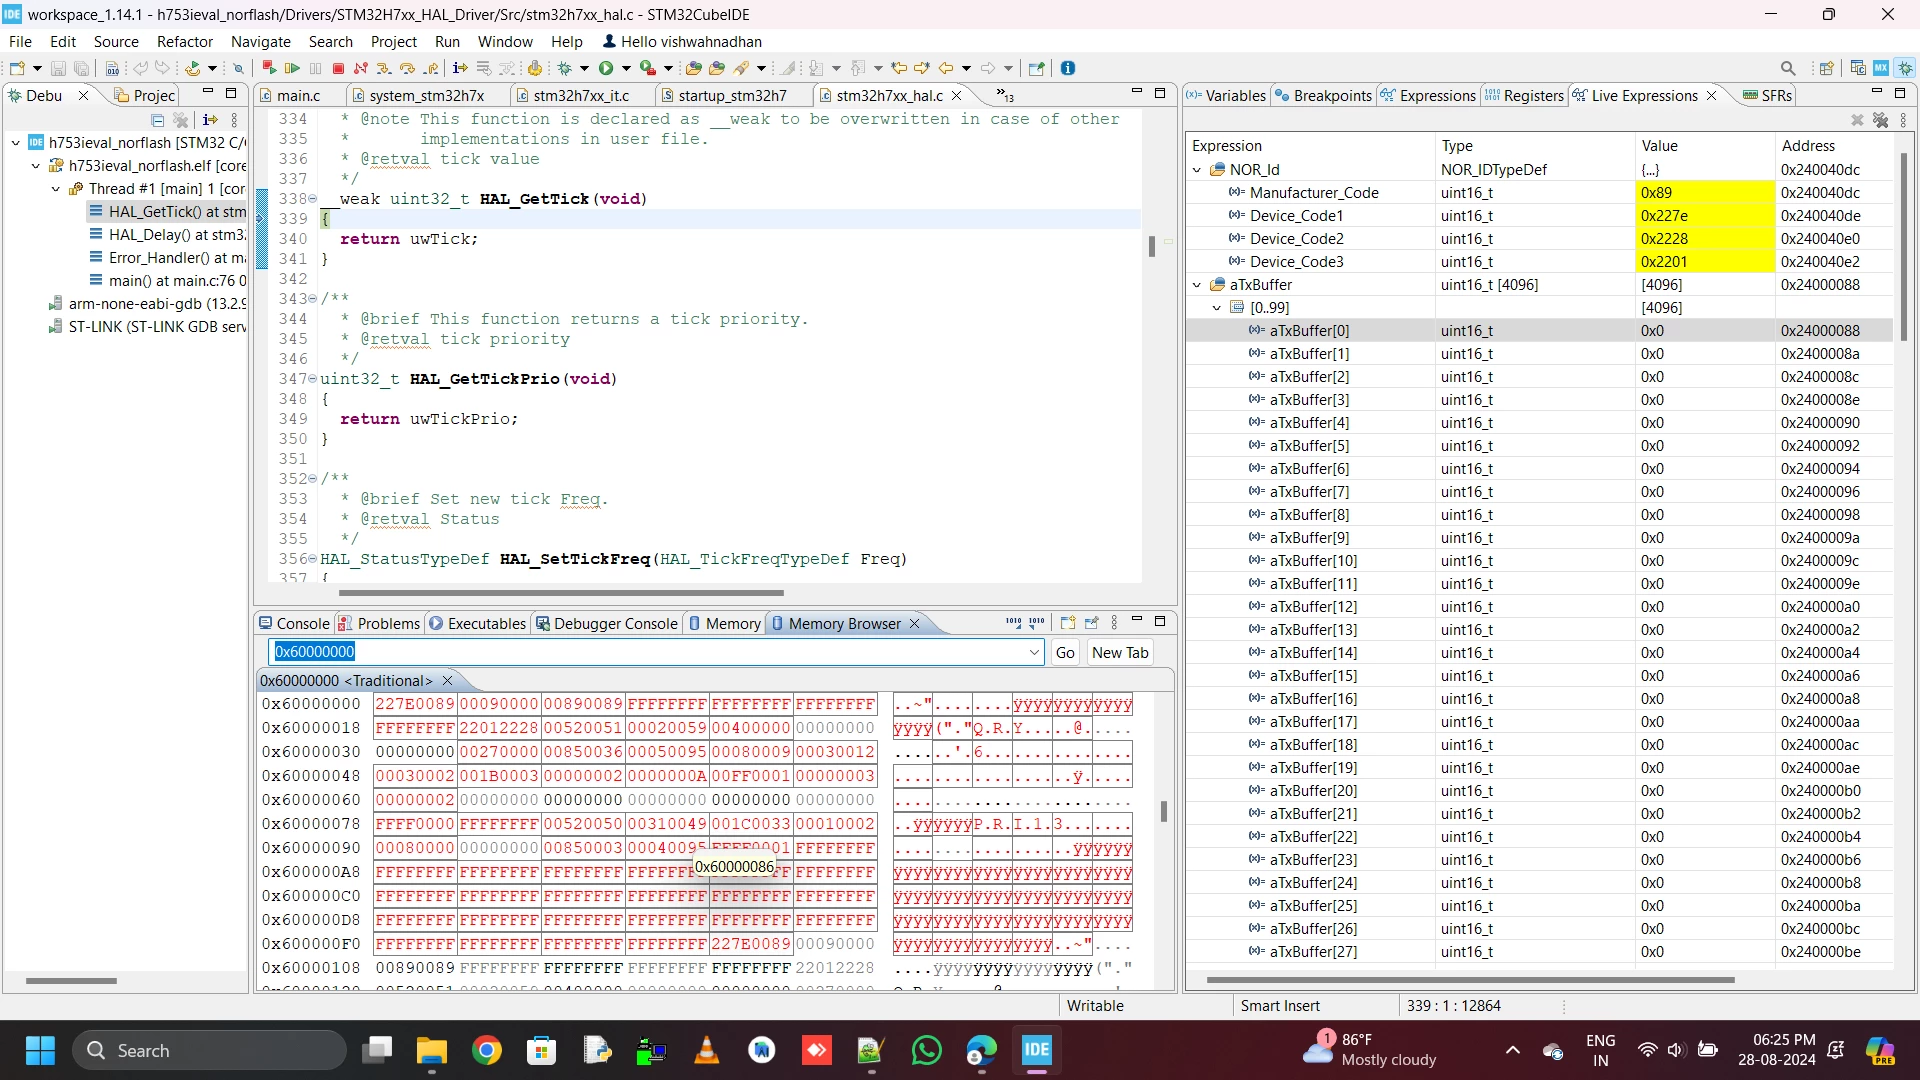Open the Navigate menu
Viewport: 1920px width, 1080px height.
(x=260, y=42)
